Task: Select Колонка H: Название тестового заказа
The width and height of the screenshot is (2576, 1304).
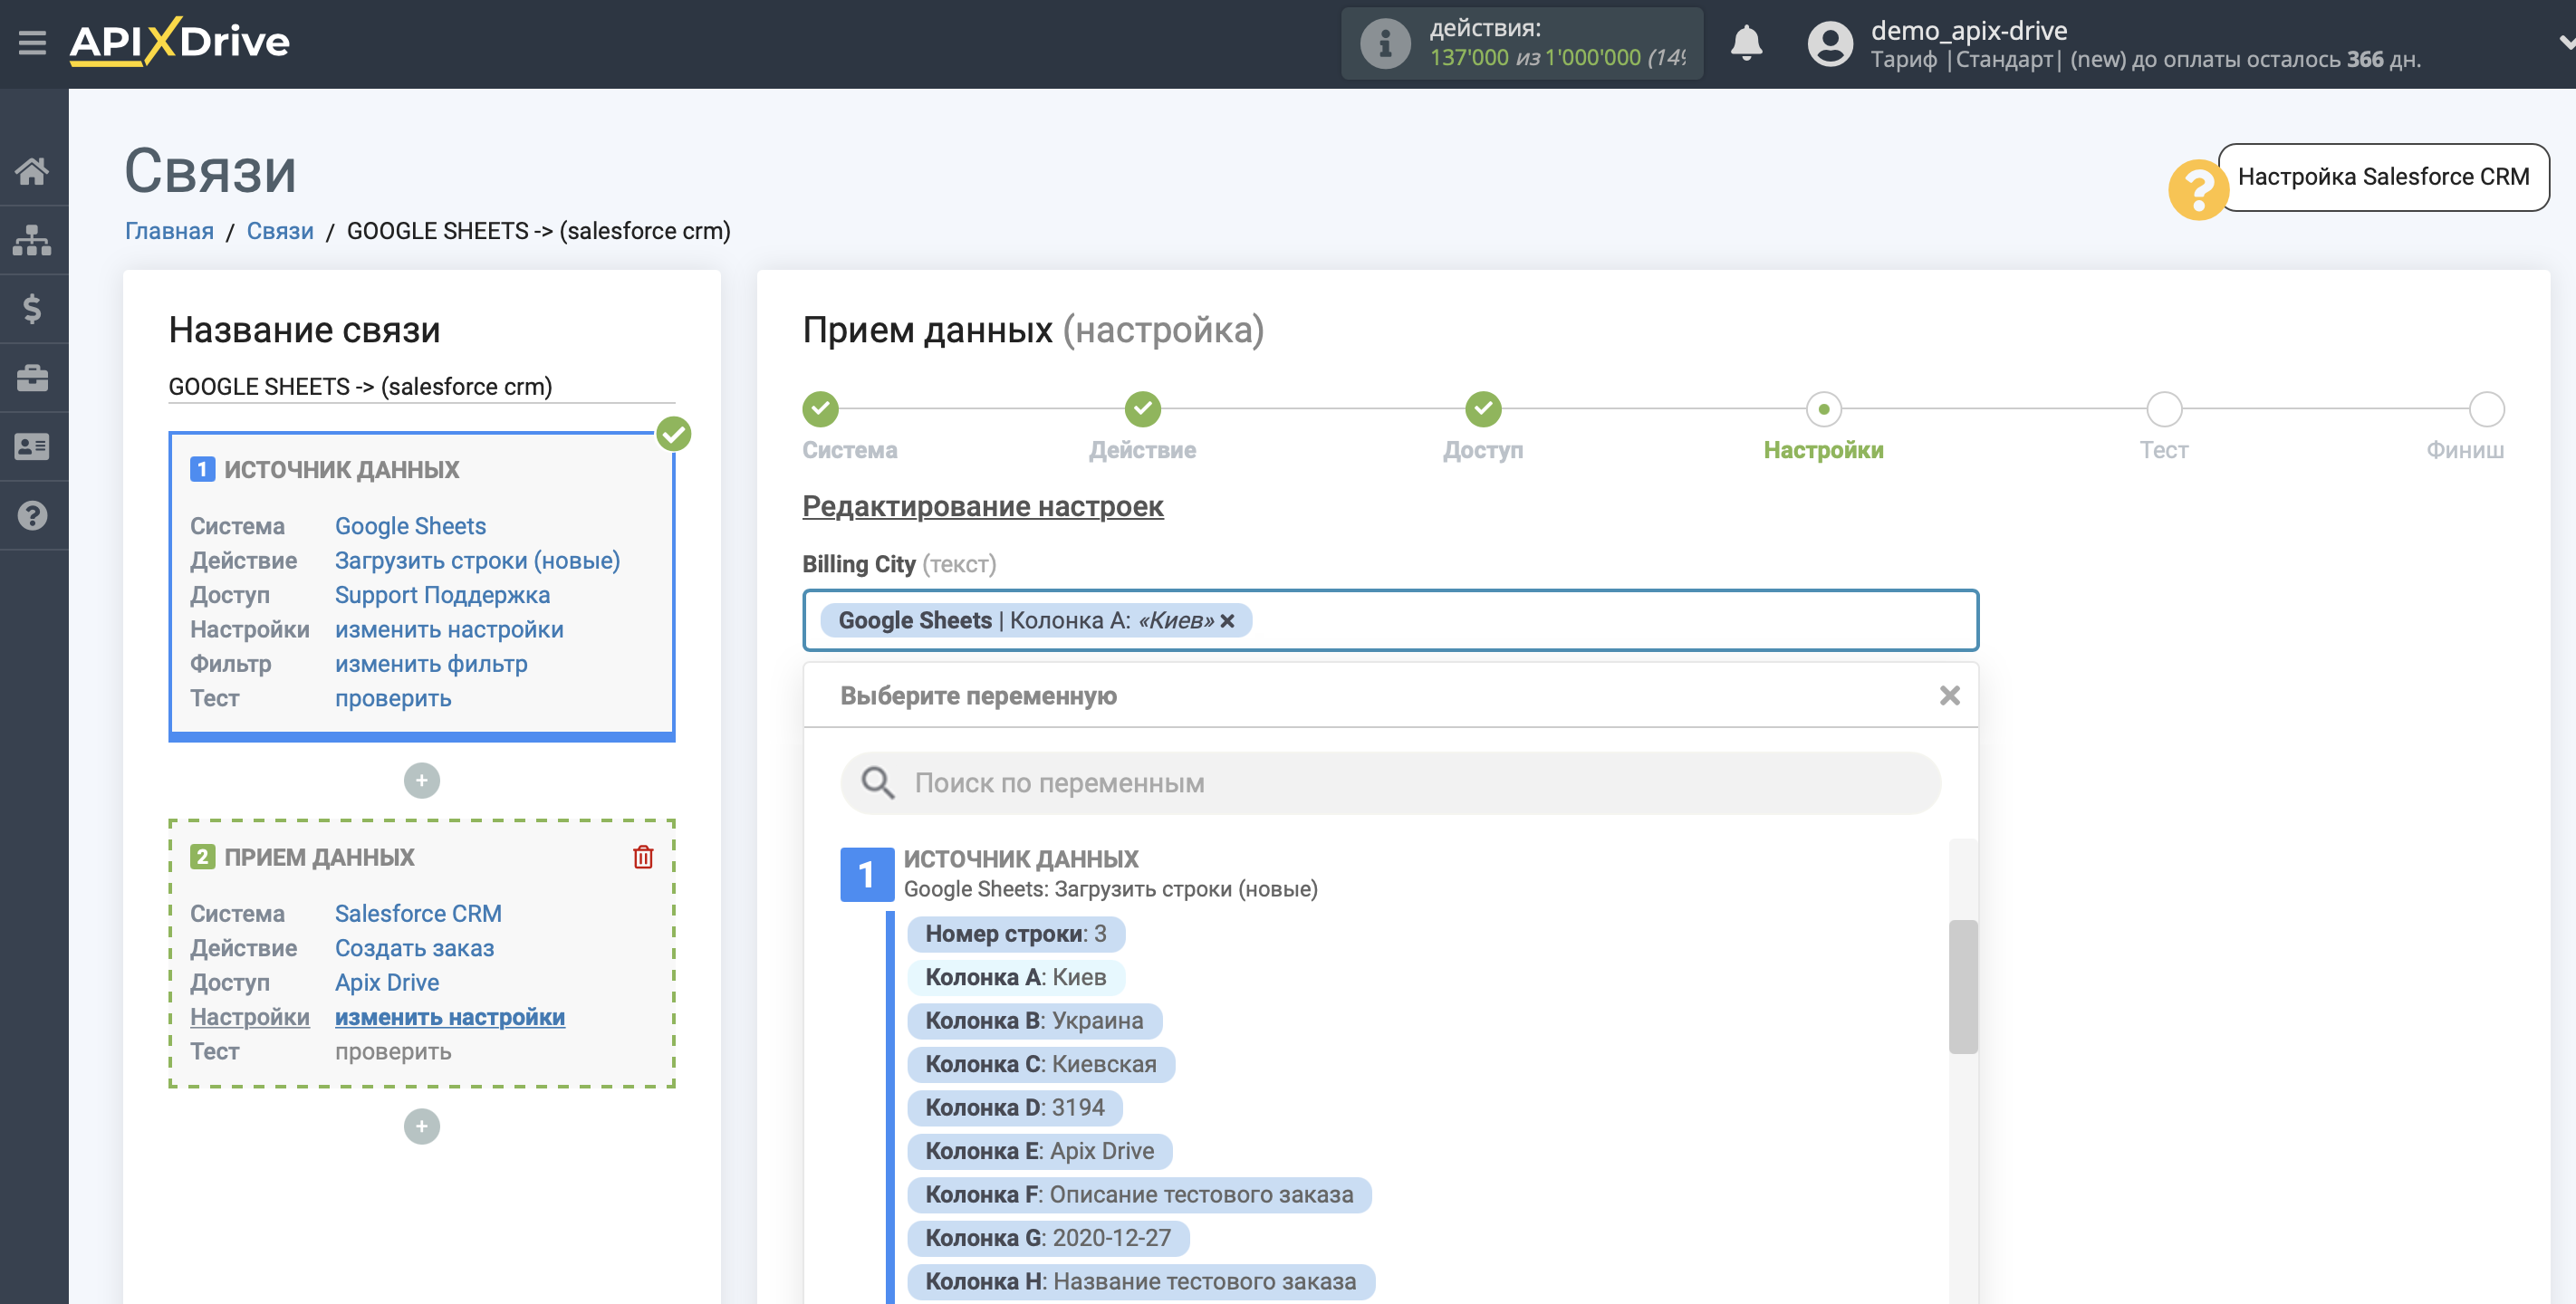Action: tap(1141, 1281)
